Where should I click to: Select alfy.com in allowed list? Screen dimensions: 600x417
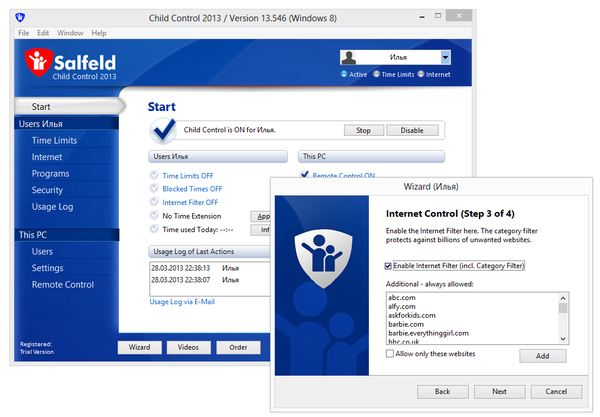point(402,306)
